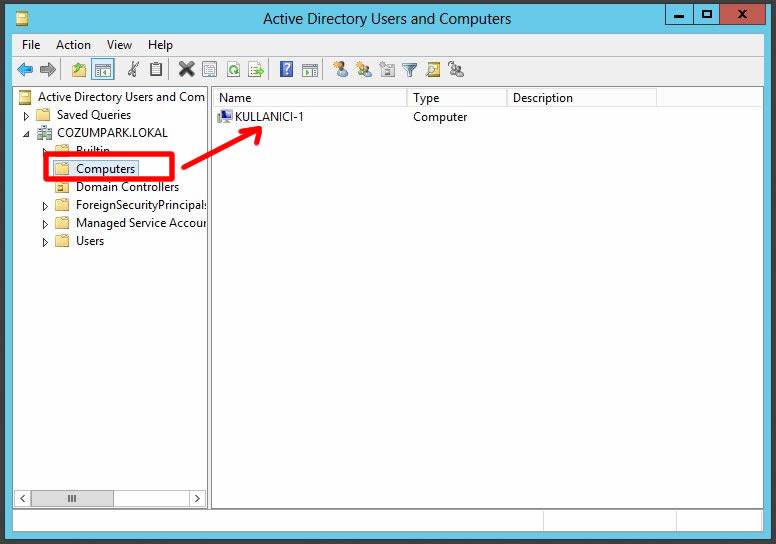The width and height of the screenshot is (776, 544).
Task: Click the Cut scissors toolbar icon
Action: [133, 69]
